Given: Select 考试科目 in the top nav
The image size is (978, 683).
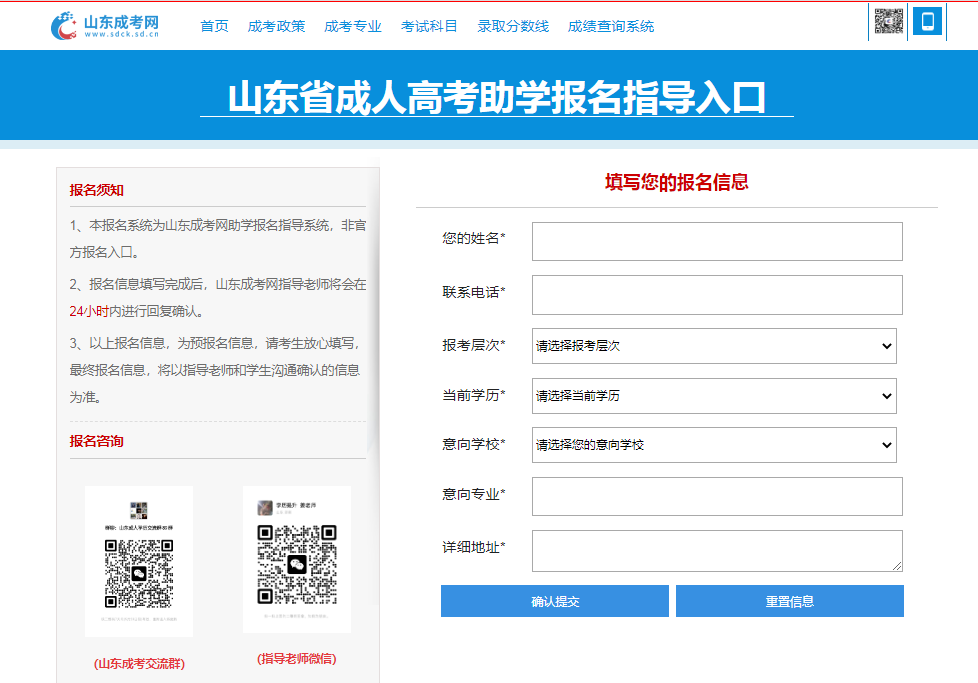Looking at the screenshot, I should click(x=429, y=26).
